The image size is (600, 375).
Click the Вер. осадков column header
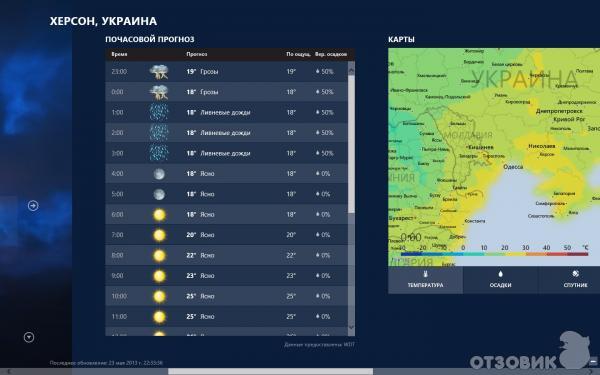pos(331,54)
